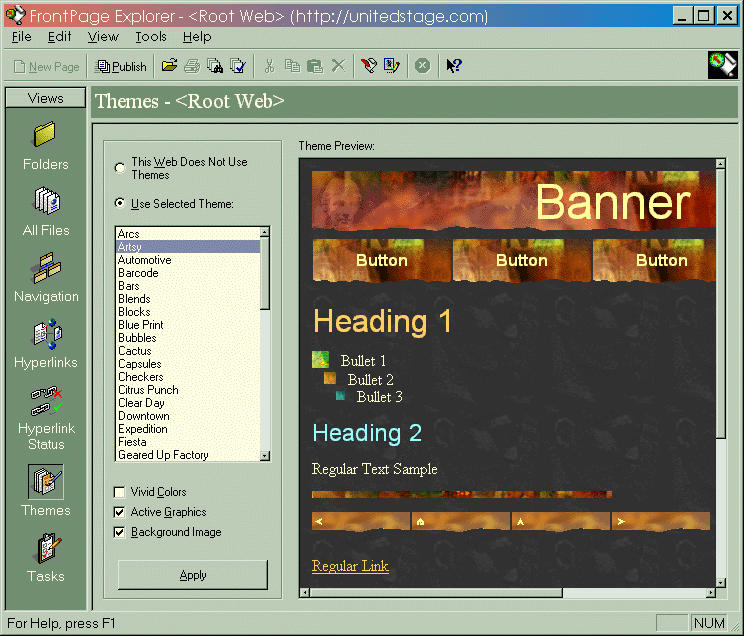Open the Help menu

pyautogui.click(x=197, y=37)
